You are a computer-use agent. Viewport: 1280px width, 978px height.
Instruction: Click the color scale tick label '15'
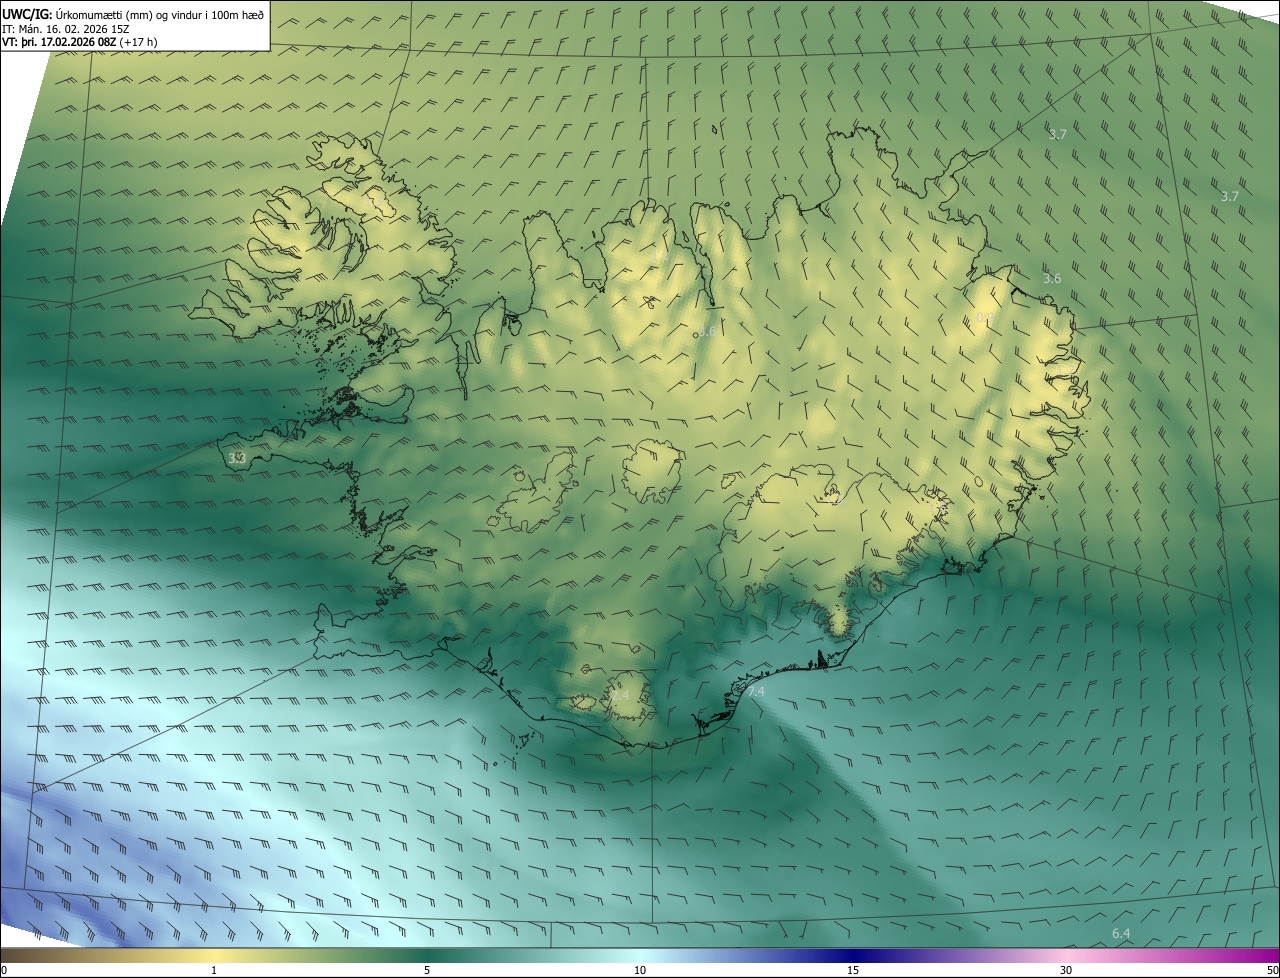(853, 971)
